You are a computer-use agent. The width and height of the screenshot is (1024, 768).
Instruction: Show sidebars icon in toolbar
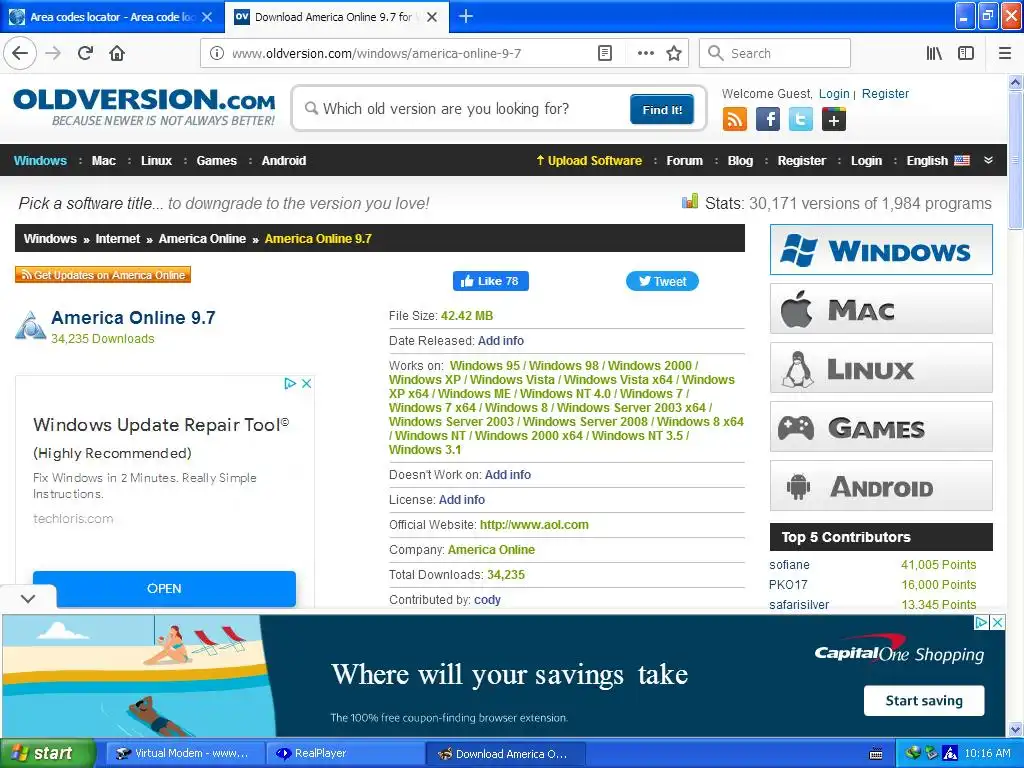click(x=966, y=53)
